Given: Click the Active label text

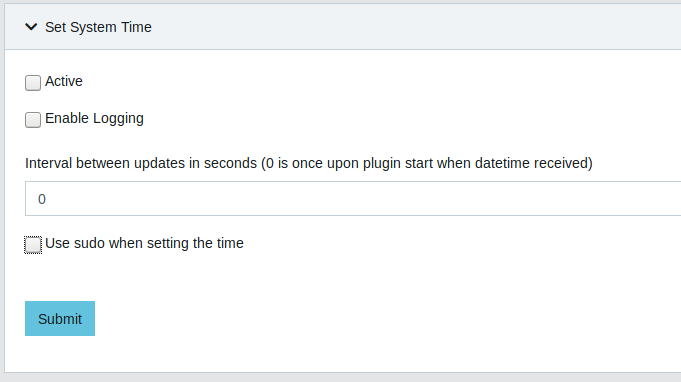Looking at the screenshot, I should 64,81.
